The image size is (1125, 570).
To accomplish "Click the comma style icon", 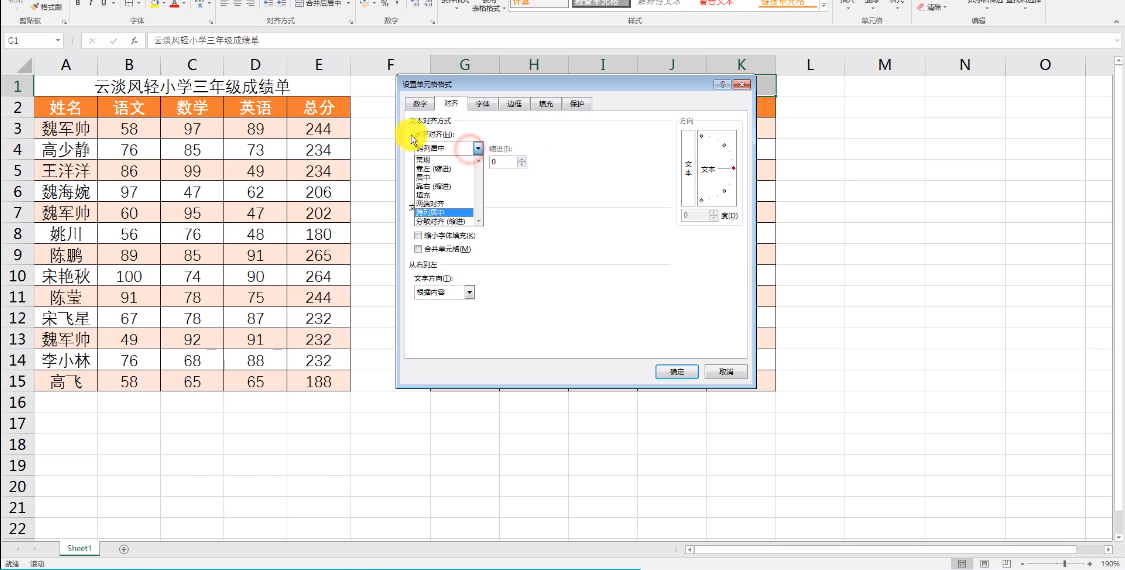I will (397, 4).
